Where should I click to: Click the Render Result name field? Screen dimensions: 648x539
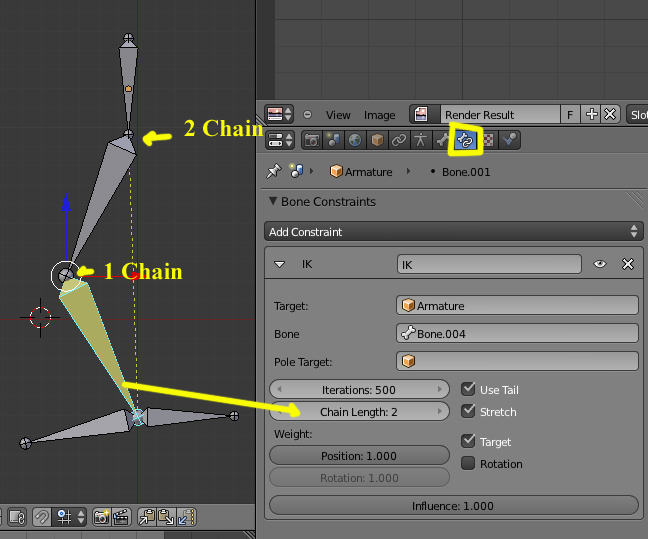tap(500, 114)
